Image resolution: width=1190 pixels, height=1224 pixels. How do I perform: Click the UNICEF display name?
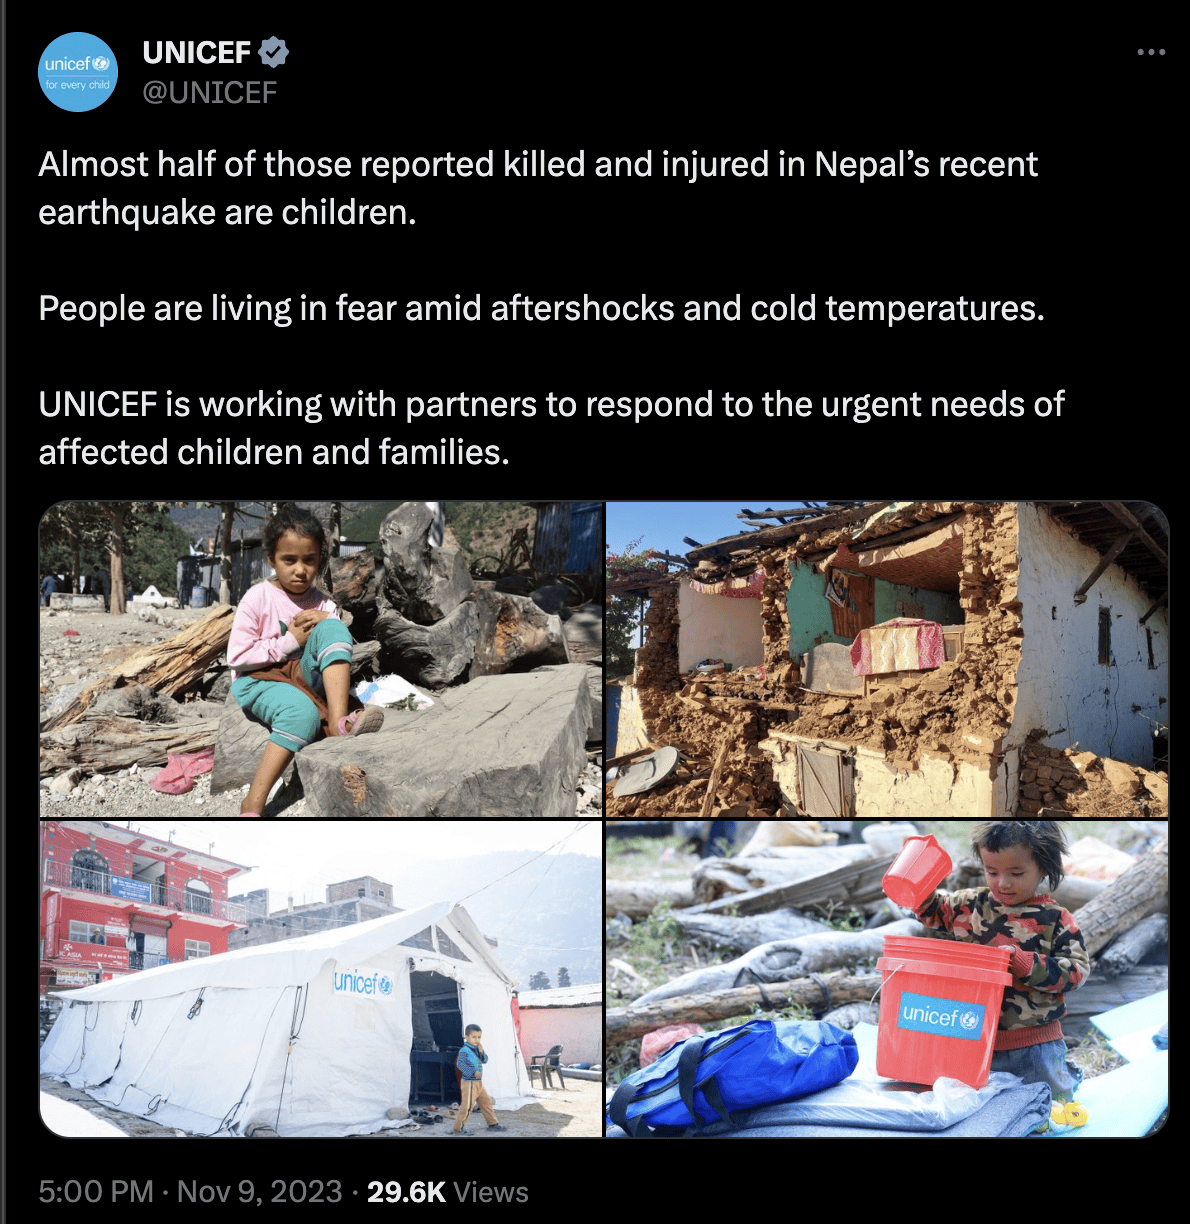(x=197, y=51)
